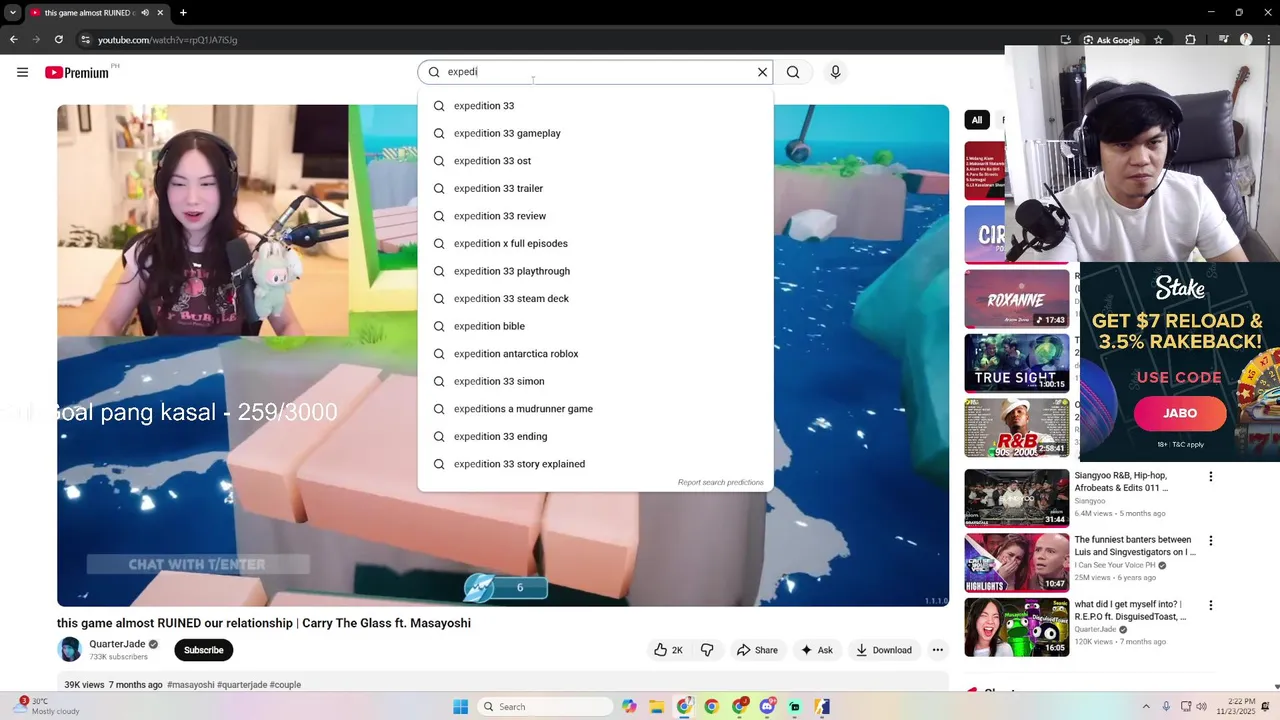1280x720 pixels.
Task: Click the Ask Google lens button
Action: tap(1111, 40)
